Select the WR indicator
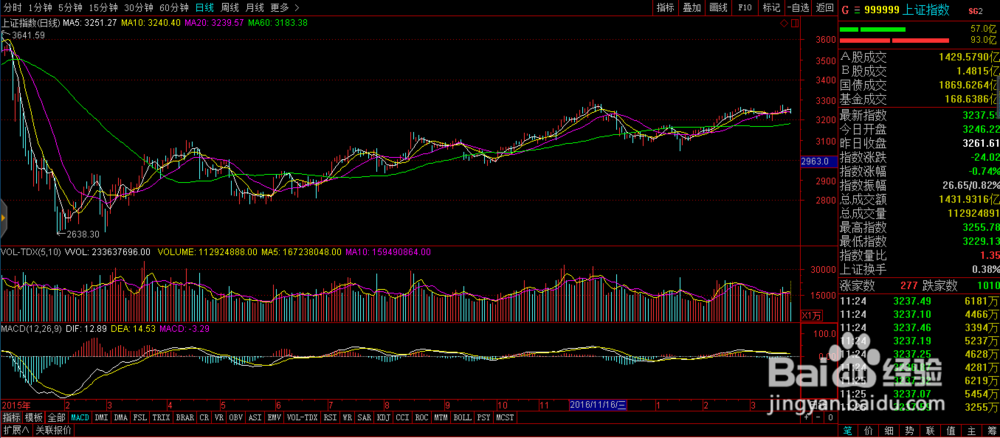The width and height of the screenshot is (1000, 438). [x=347, y=418]
